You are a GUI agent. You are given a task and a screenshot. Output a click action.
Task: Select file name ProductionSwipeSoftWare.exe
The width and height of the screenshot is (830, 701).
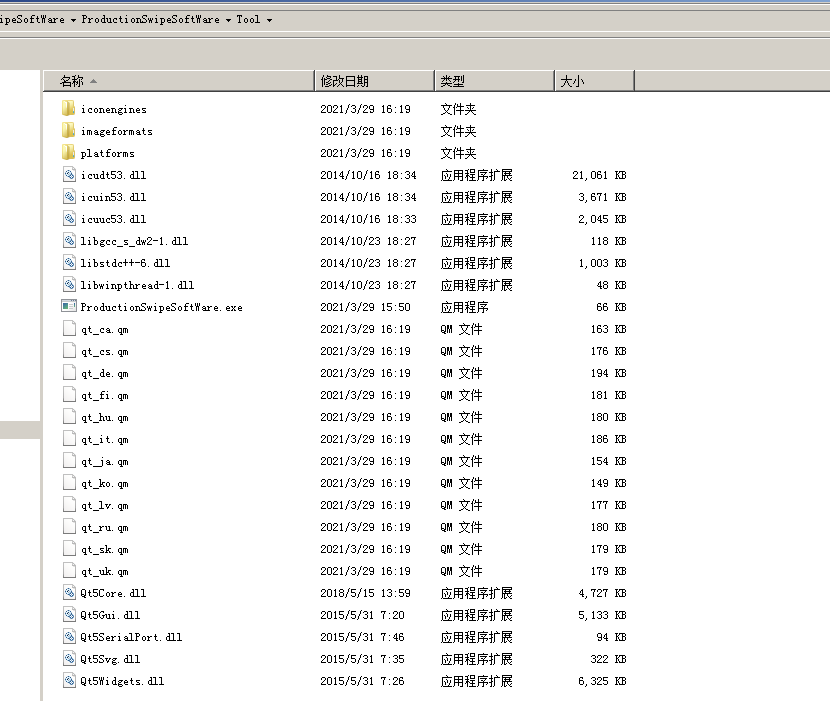tap(161, 307)
